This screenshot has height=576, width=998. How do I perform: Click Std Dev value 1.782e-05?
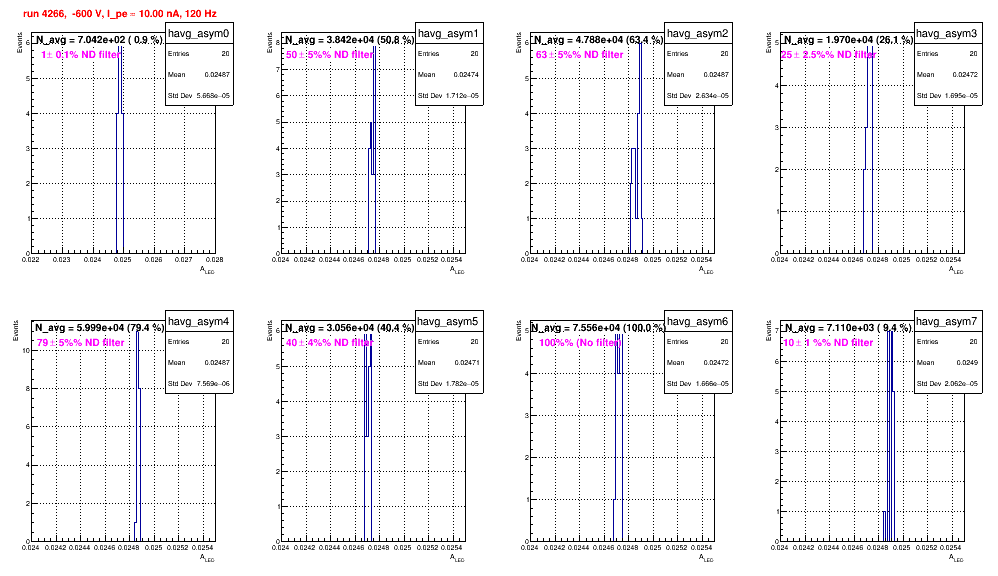(463, 384)
